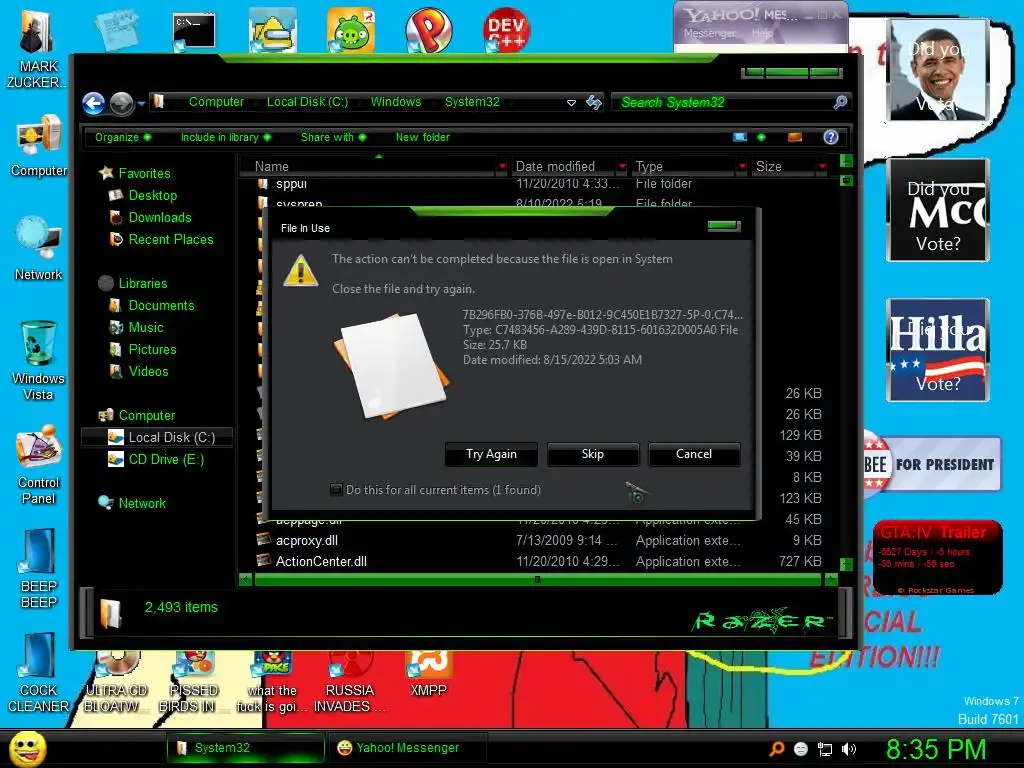Click the taskbar clock showing 8:35 PM
1024x768 pixels.
935,749
